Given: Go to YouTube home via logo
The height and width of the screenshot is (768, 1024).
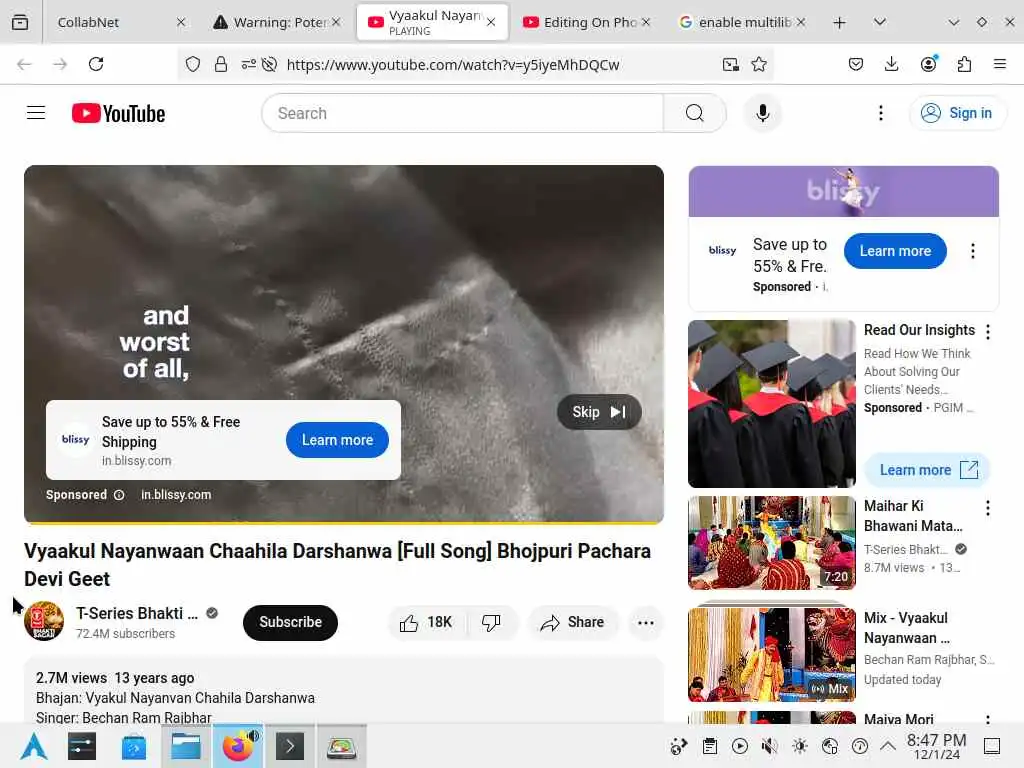Looking at the screenshot, I should click(118, 113).
